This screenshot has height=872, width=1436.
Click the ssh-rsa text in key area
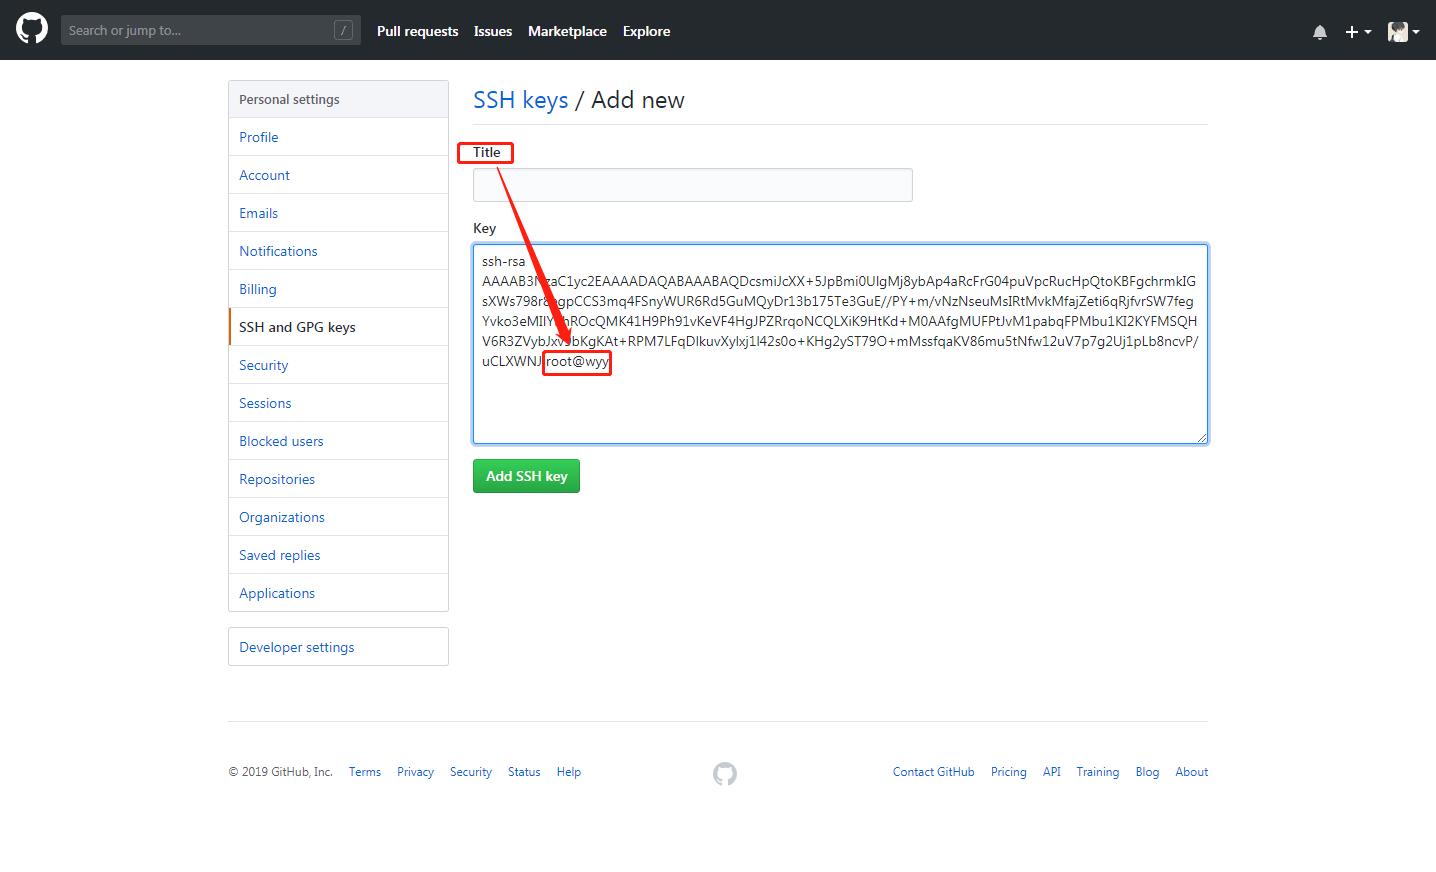click(503, 261)
